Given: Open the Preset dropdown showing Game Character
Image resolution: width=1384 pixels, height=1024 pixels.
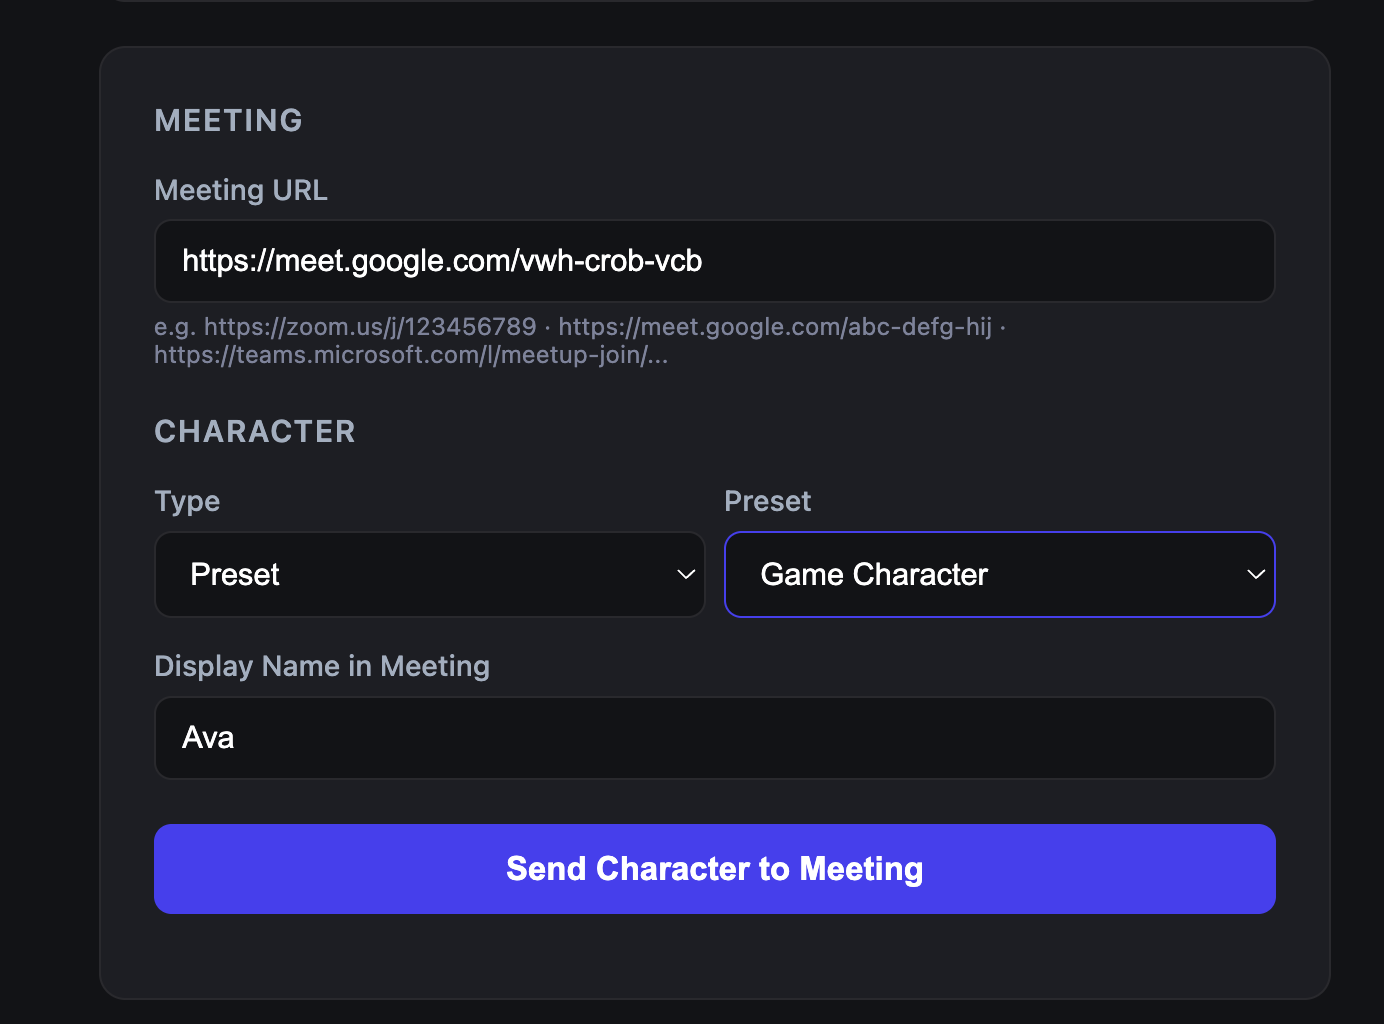Looking at the screenshot, I should click(x=999, y=574).
